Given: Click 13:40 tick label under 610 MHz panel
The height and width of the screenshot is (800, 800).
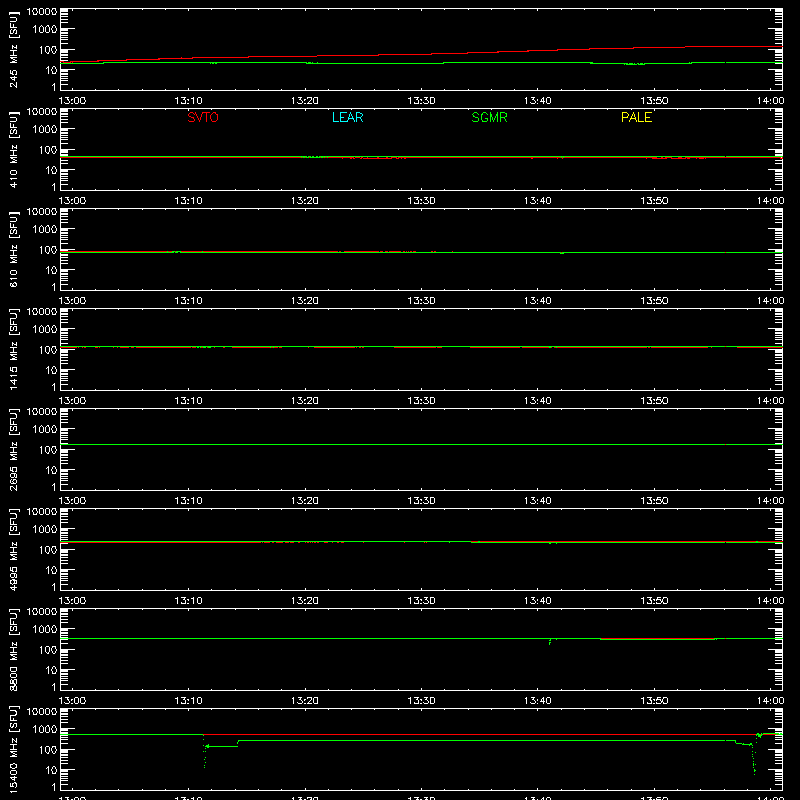Looking at the screenshot, I should 537,301.
